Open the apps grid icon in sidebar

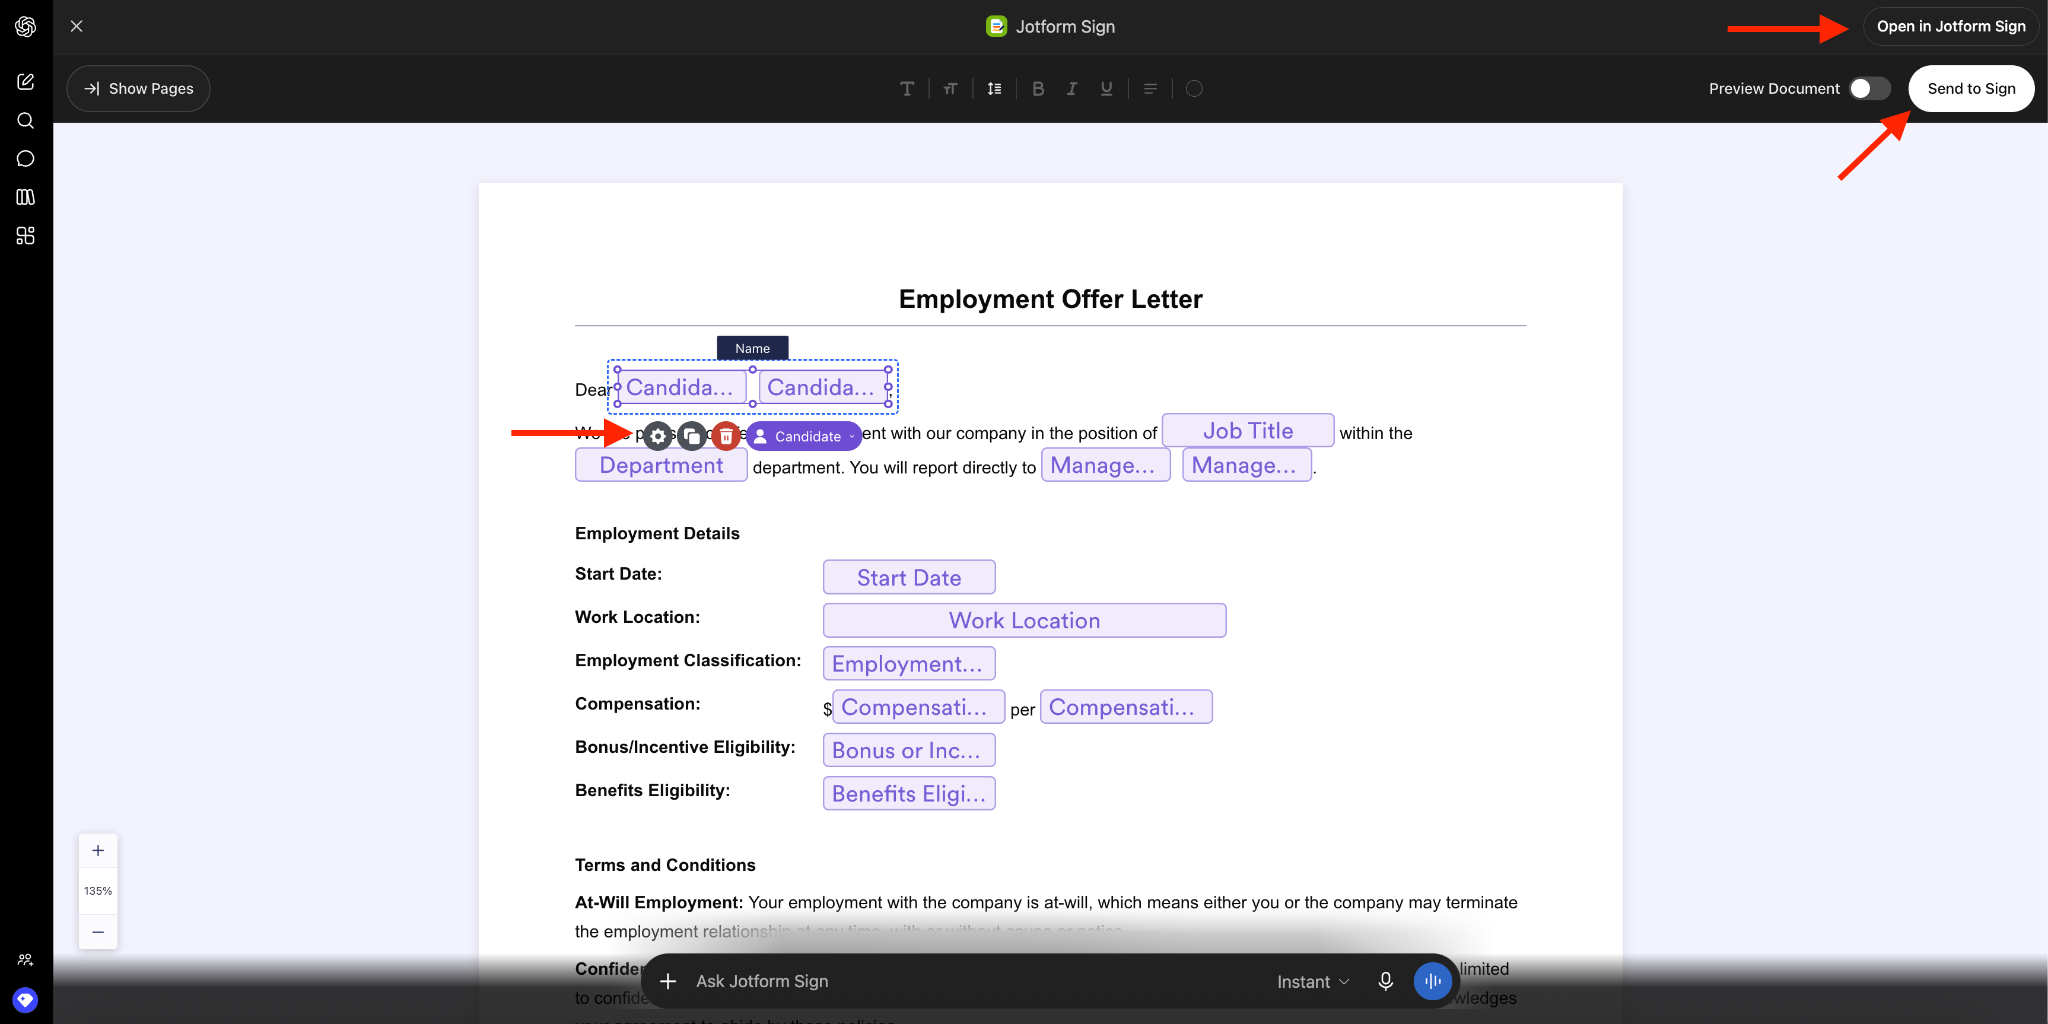click(x=26, y=236)
